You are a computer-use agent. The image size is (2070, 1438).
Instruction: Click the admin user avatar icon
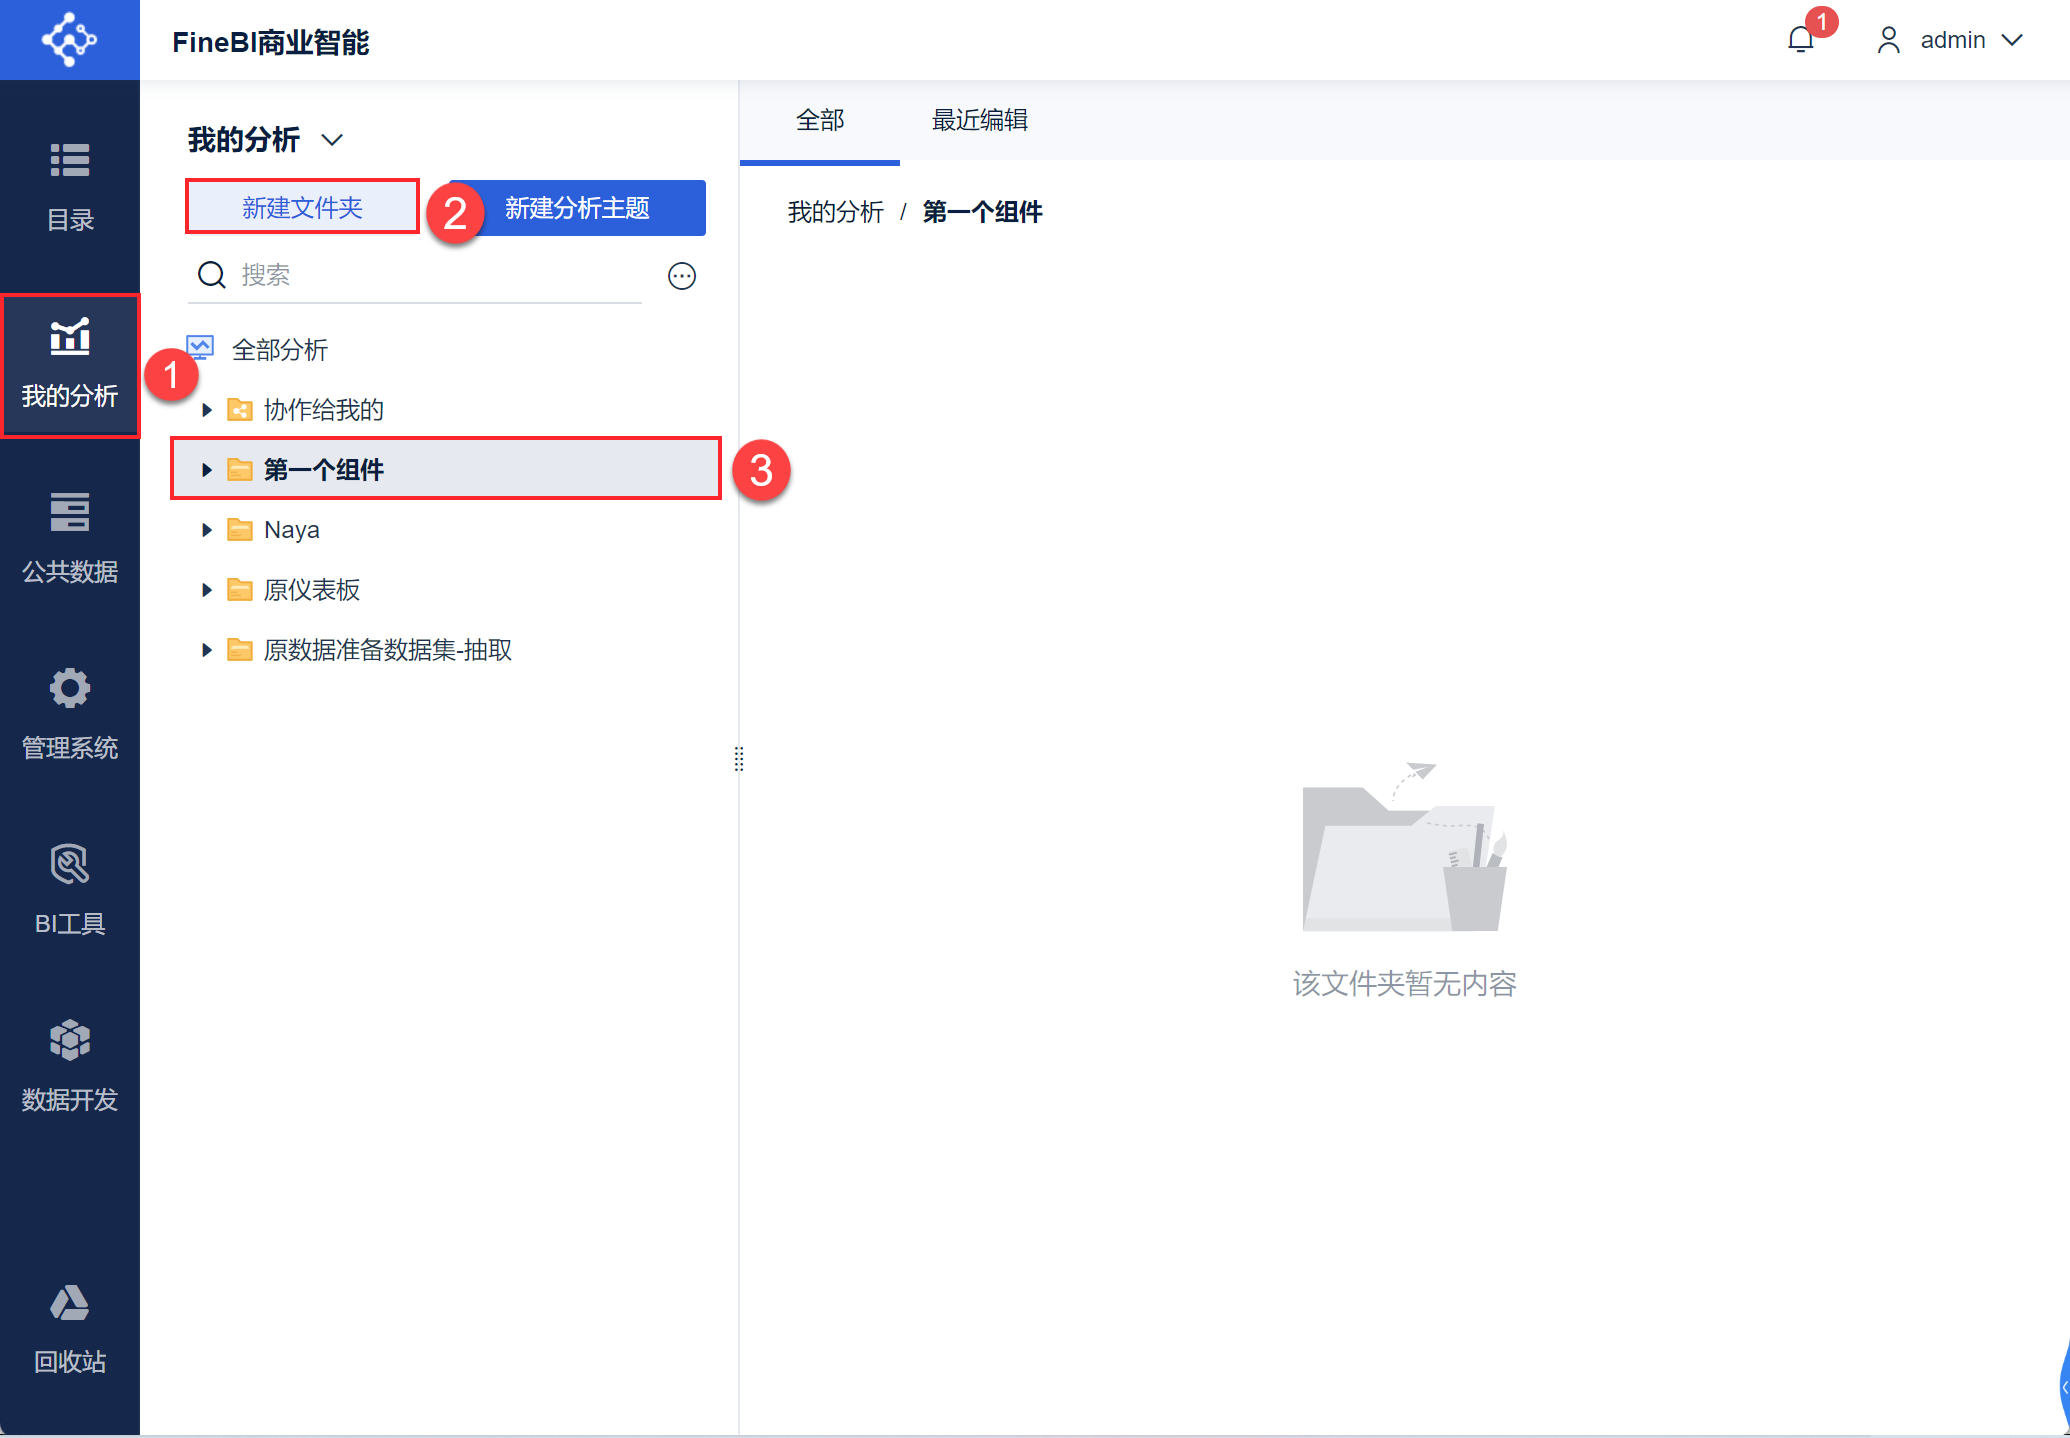[x=1888, y=40]
